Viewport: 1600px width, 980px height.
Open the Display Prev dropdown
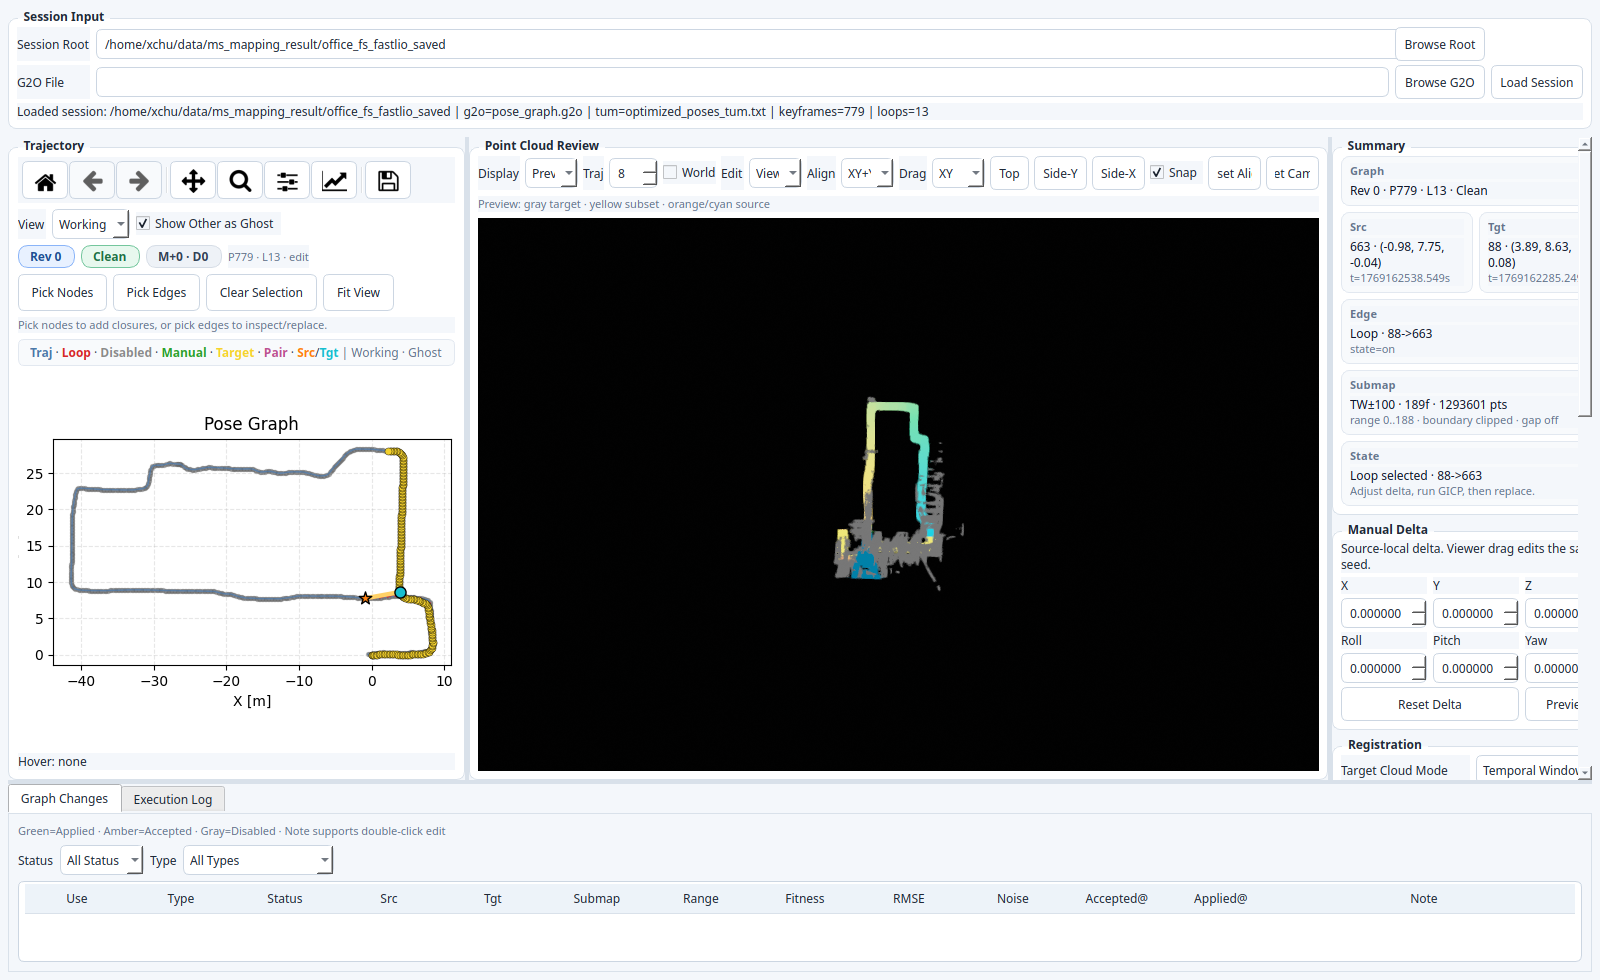click(x=551, y=173)
